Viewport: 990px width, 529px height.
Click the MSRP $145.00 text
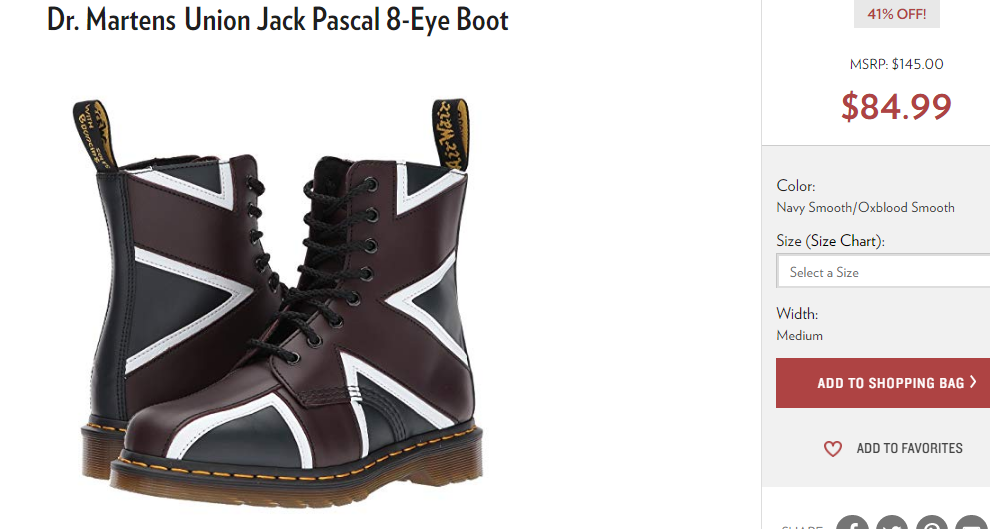(x=897, y=64)
